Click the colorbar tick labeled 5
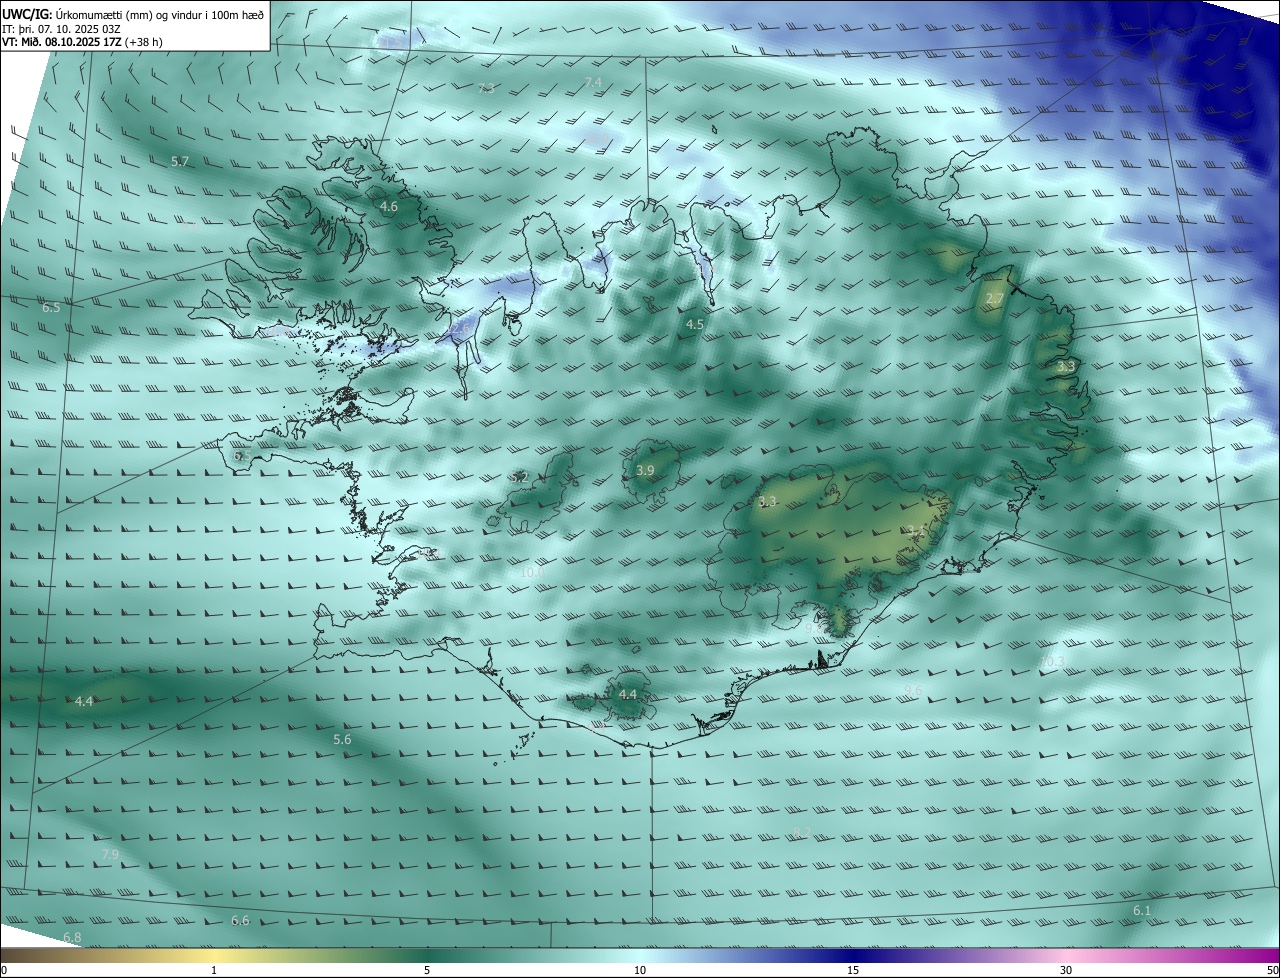 pos(427,970)
